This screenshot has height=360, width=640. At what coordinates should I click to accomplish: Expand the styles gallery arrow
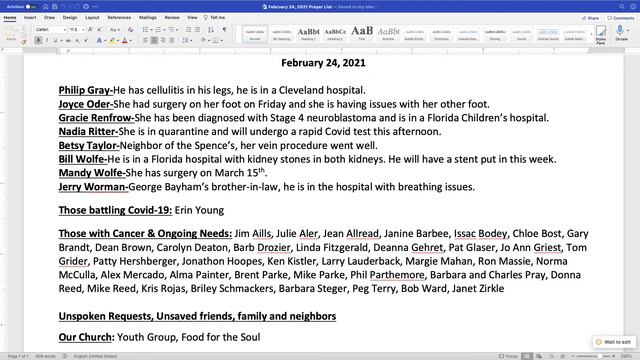(591, 34)
